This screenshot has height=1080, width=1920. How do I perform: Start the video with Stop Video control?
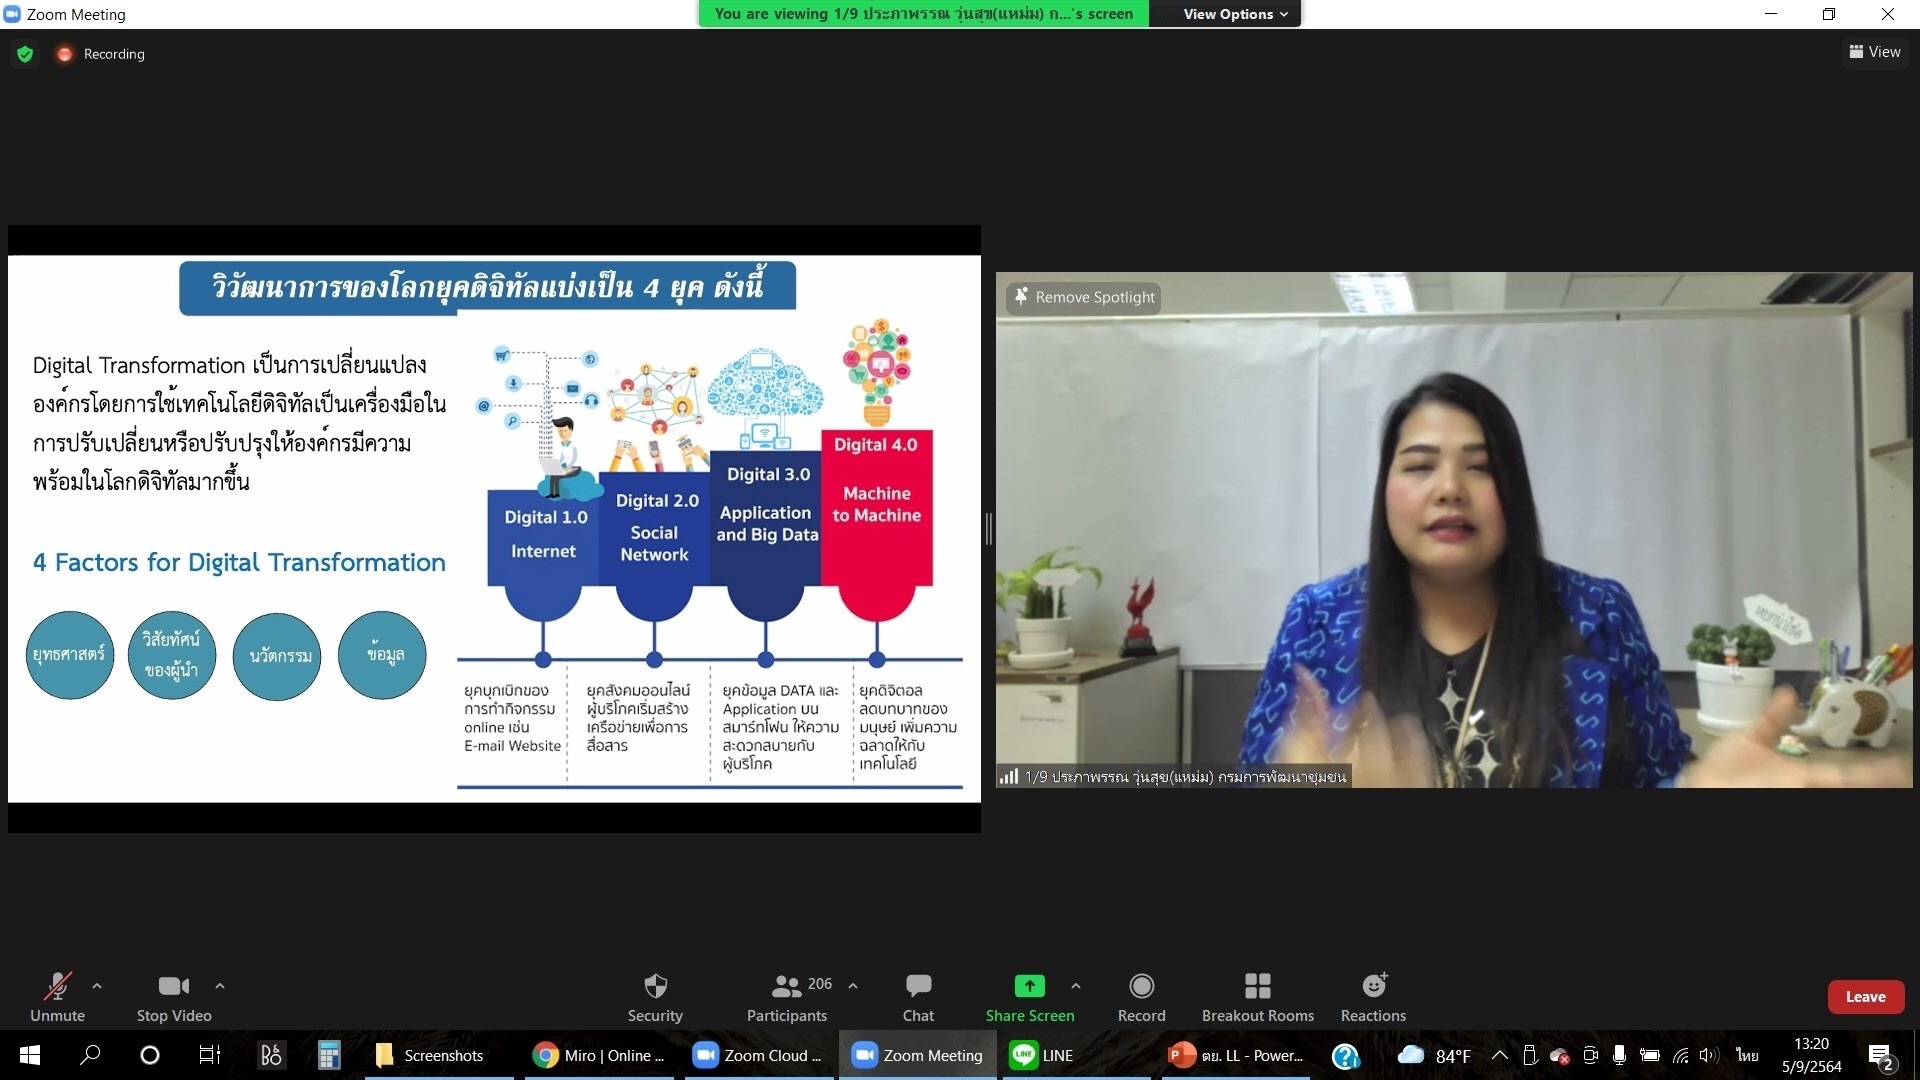point(172,996)
